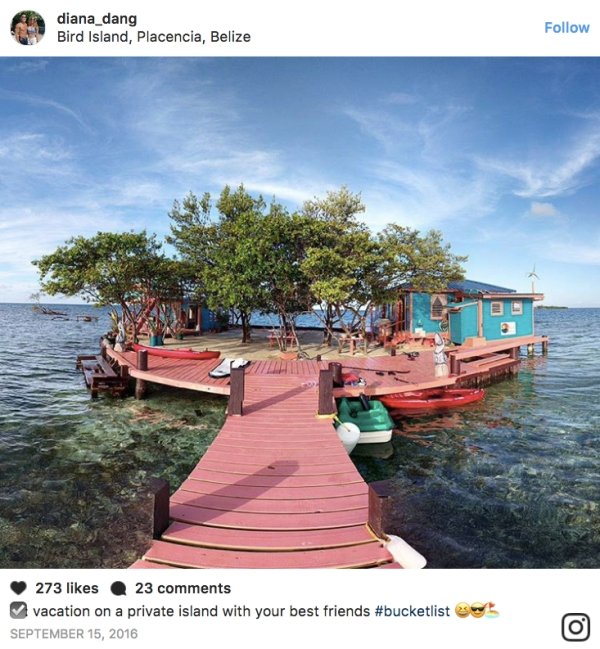Click the gray checkmark box before the caption

click(18, 611)
